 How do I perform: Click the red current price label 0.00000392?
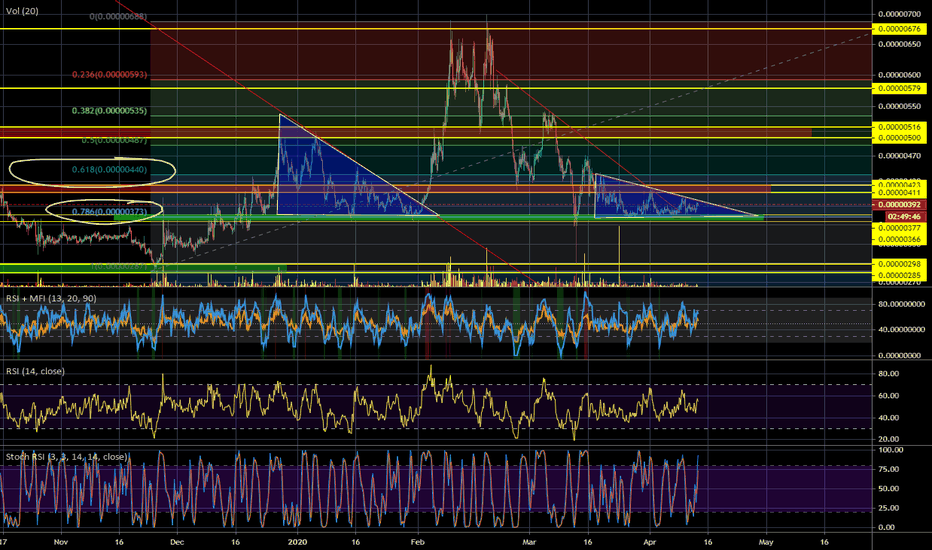click(x=899, y=205)
